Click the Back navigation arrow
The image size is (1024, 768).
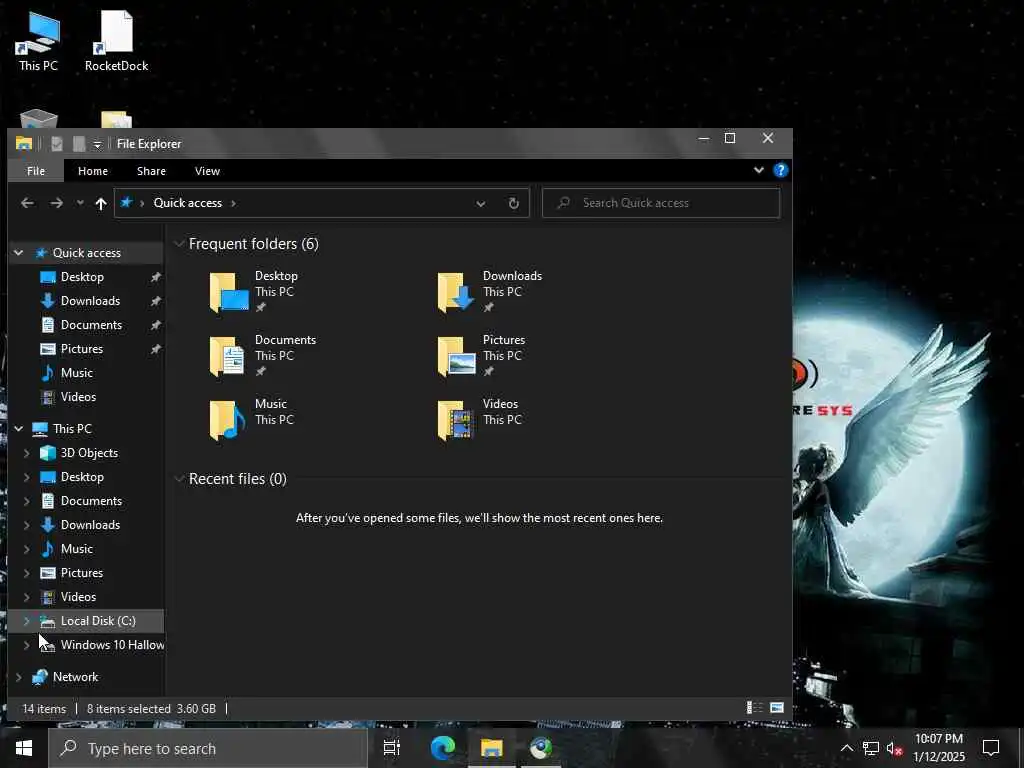[27, 203]
